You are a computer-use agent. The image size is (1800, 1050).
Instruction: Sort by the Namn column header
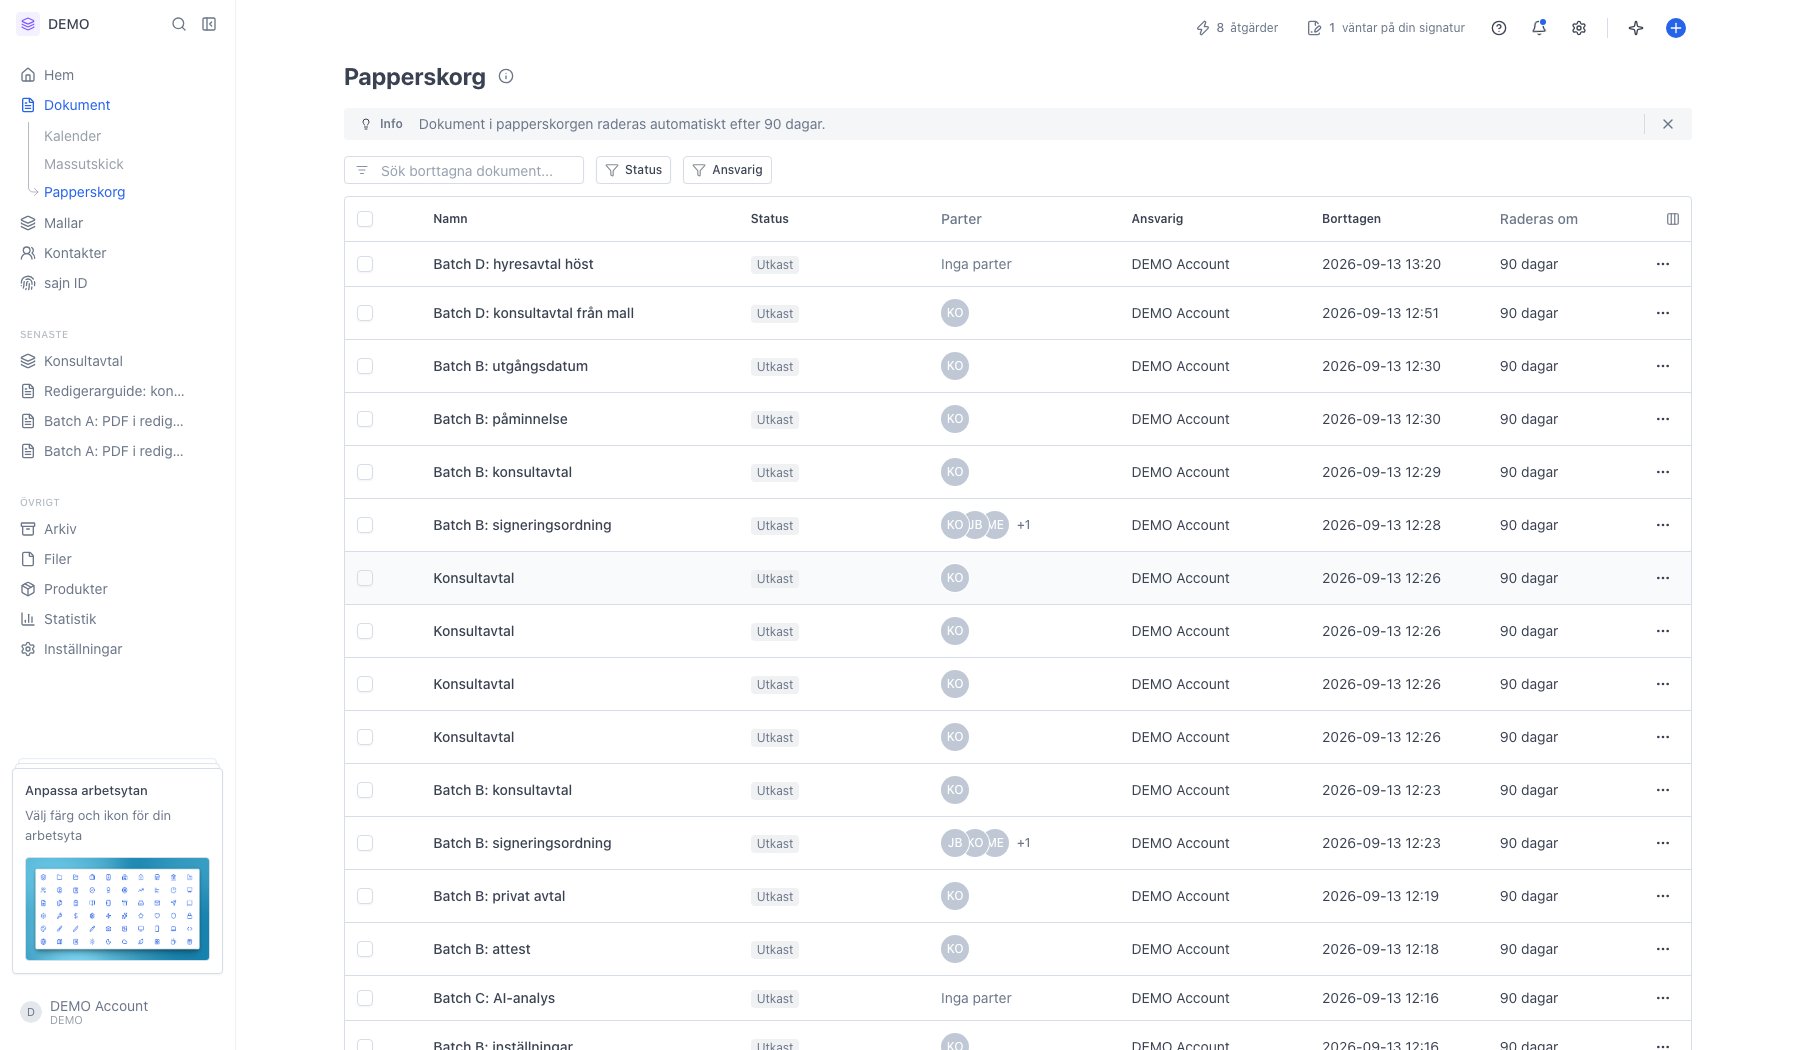pos(450,219)
